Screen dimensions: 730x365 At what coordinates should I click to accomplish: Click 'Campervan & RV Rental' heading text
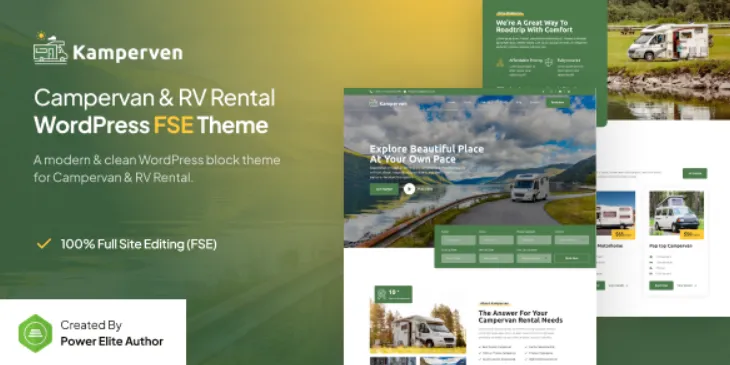[155, 98]
